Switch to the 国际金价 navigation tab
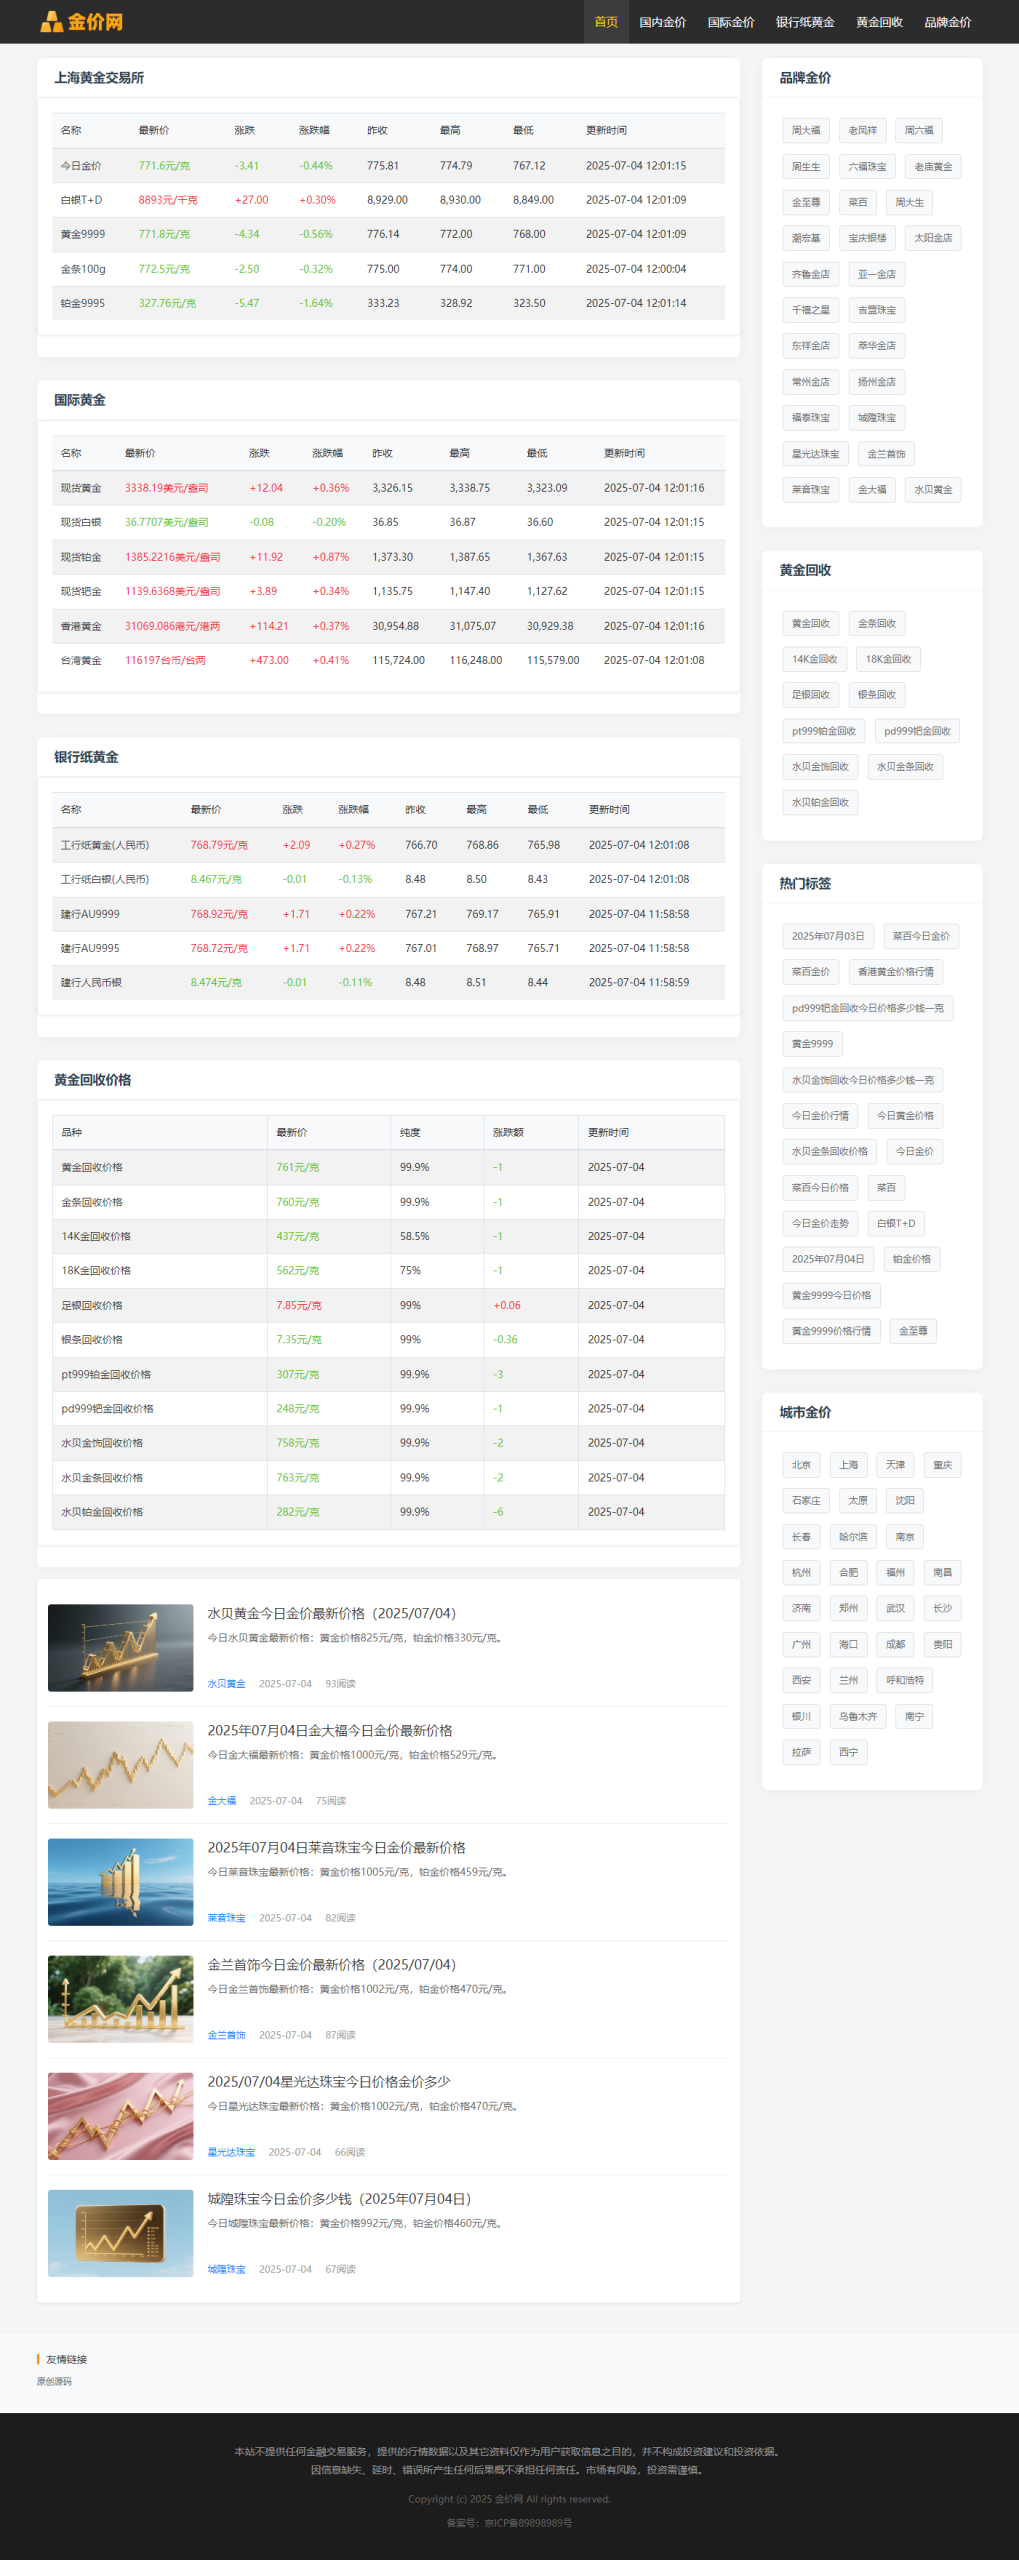Screen dimensions: 1019x2560 pos(730,22)
